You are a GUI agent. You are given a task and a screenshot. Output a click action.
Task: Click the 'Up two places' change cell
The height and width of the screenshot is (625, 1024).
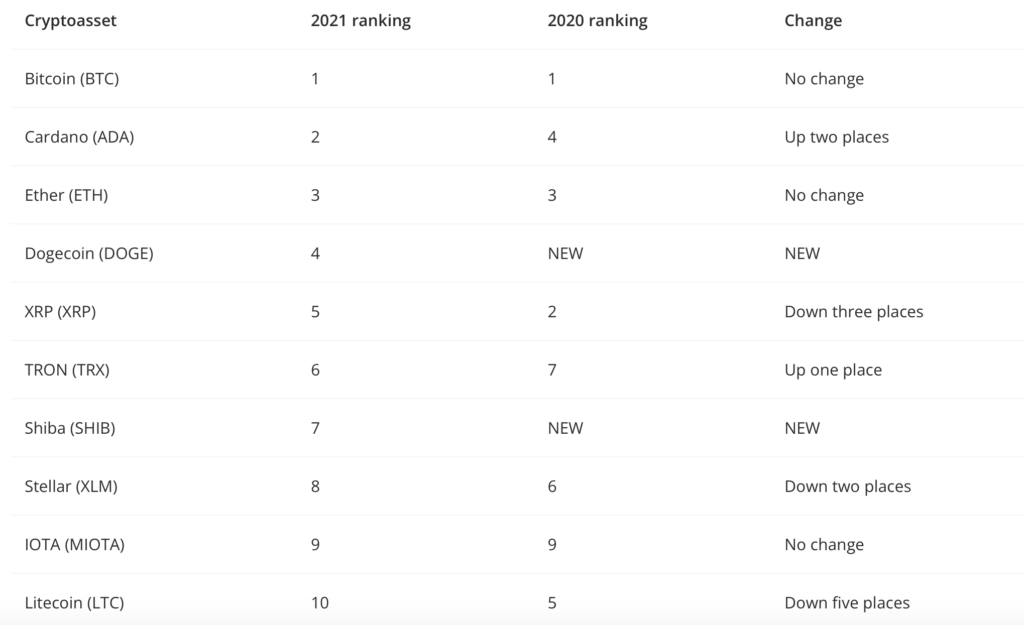coord(836,137)
